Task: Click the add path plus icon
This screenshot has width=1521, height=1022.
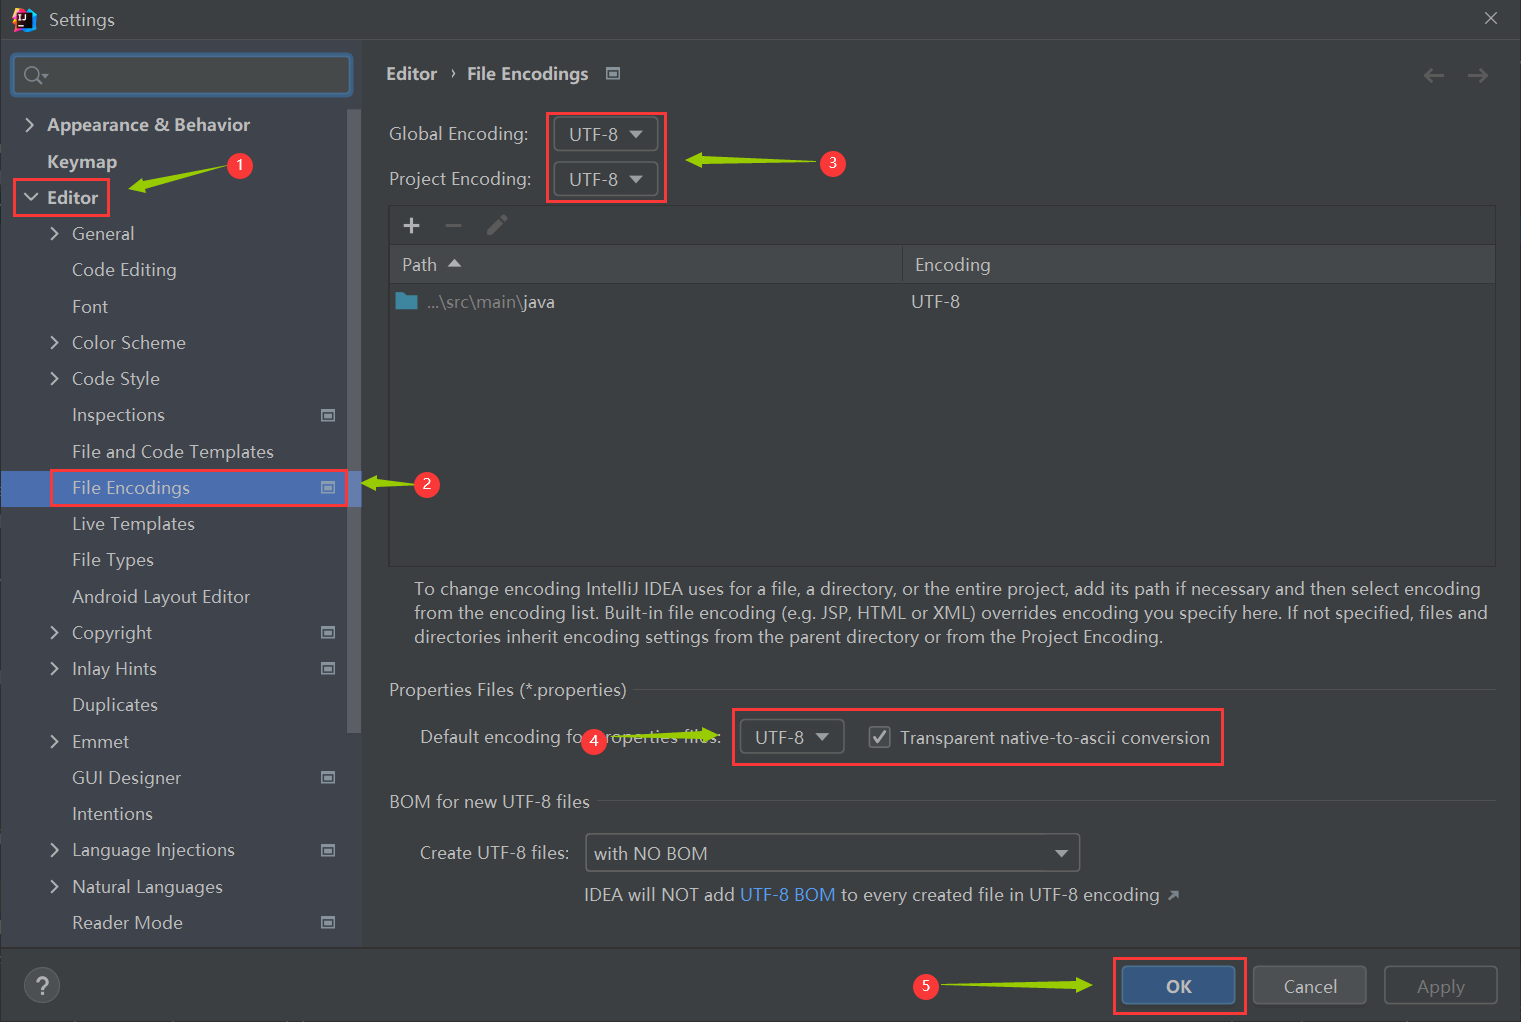Action: tap(411, 226)
